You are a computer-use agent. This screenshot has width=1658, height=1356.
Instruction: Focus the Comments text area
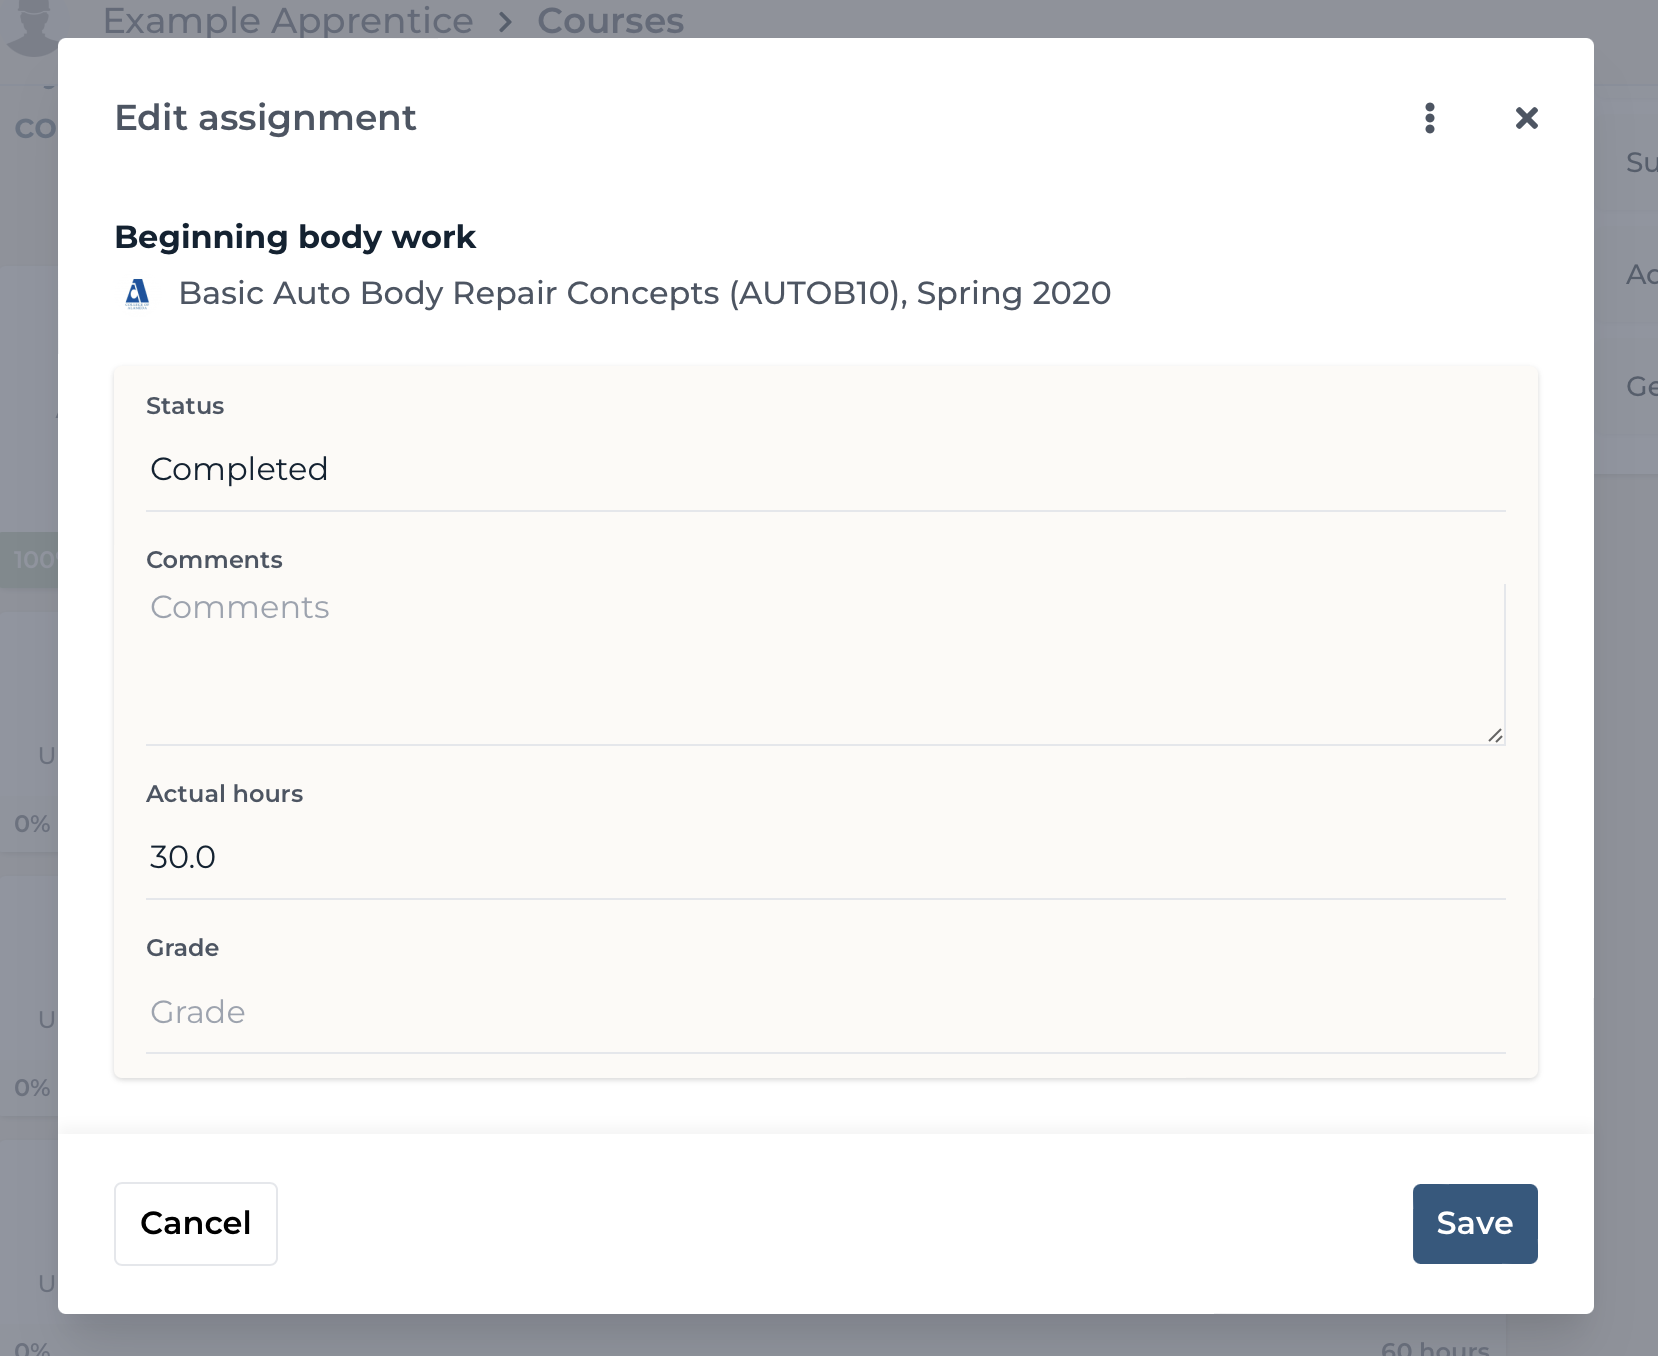pos(825,664)
